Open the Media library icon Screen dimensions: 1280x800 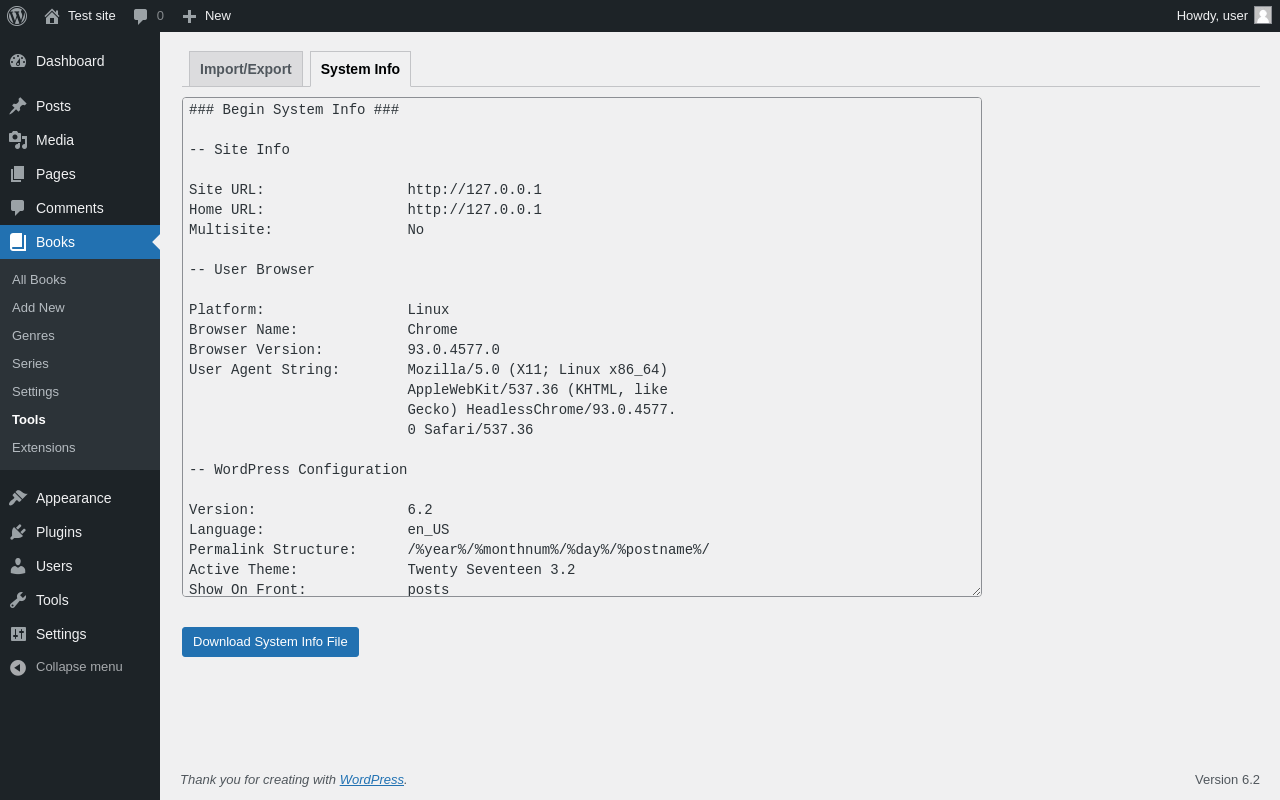[18, 140]
